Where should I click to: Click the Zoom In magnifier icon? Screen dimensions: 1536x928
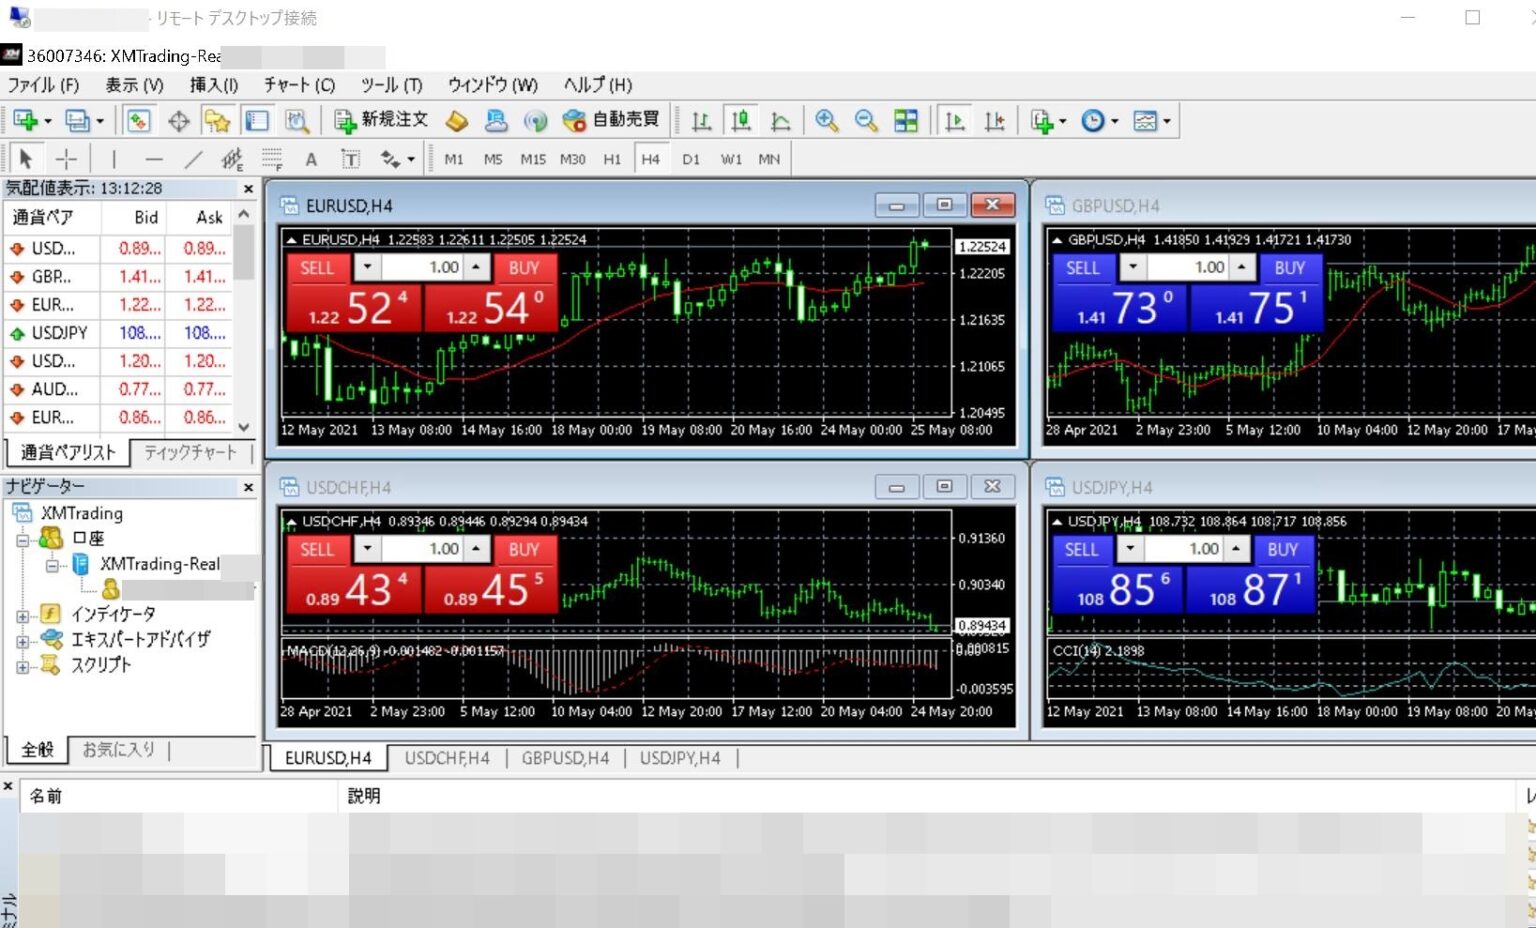click(x=826, y=121)
